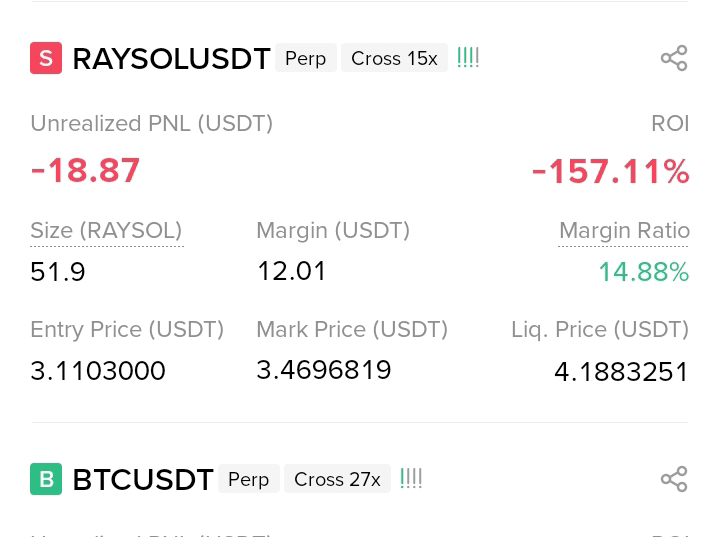This screenshot has width=720, height=537.
Task: Switch unit via Size (RAYSOL) label
Action: pyautogui.click(x=107, y=231)
